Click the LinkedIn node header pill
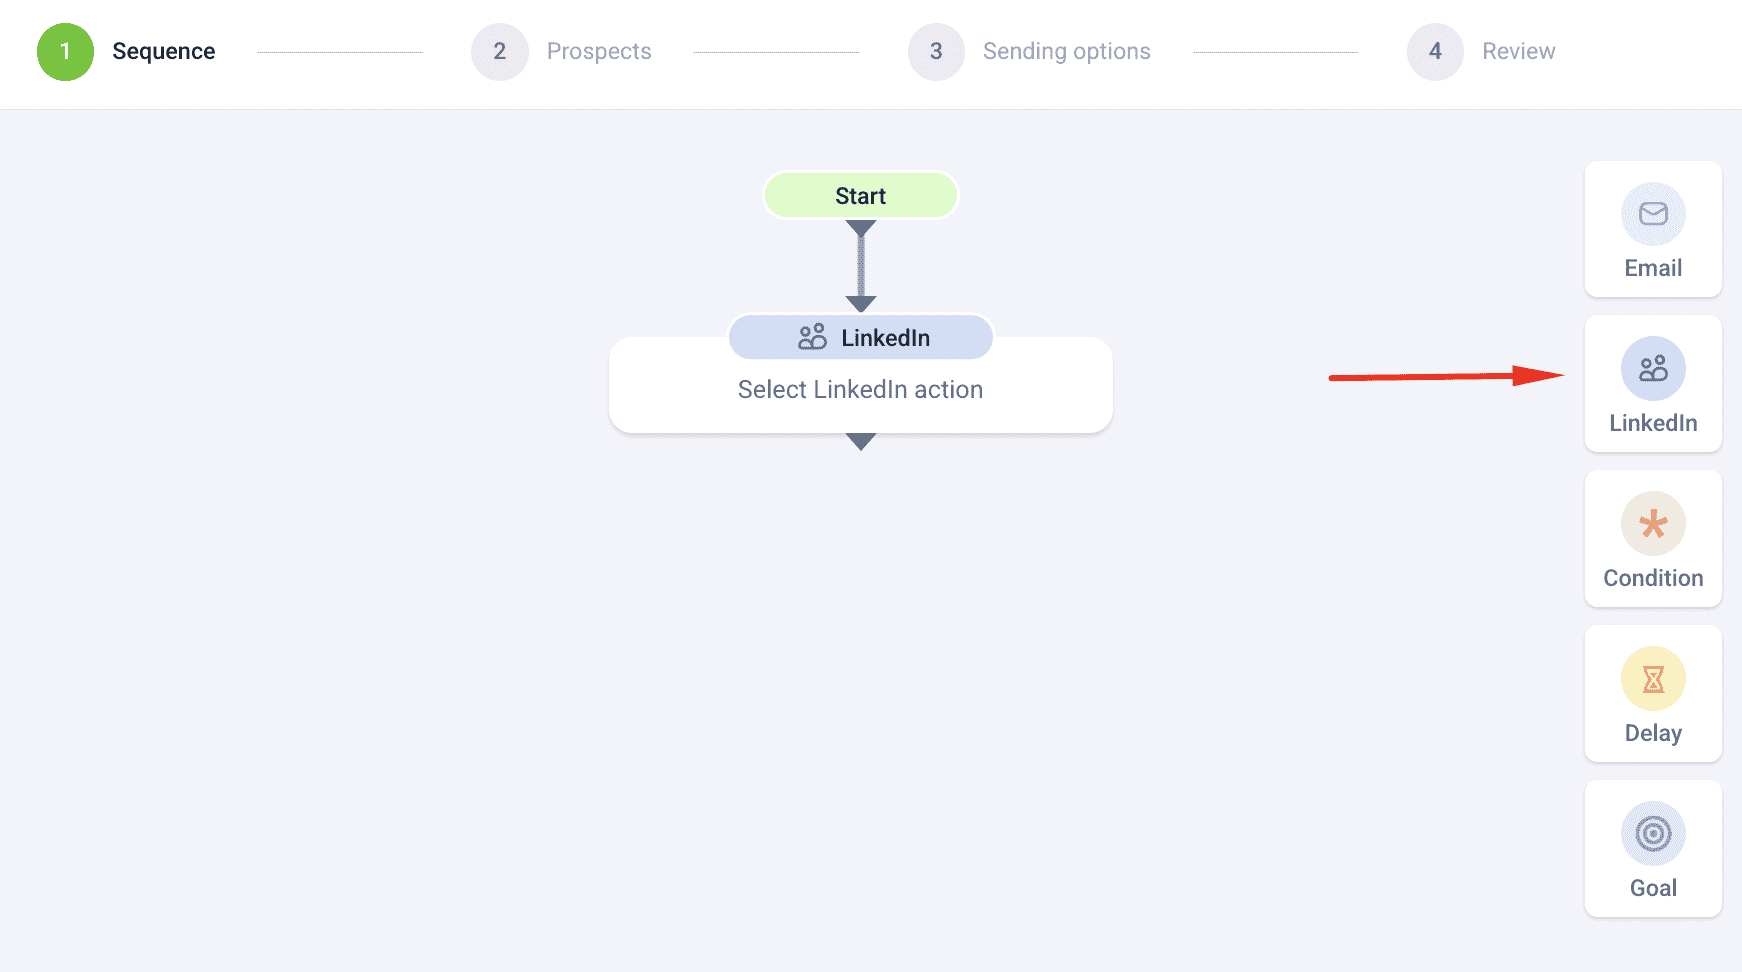 coord(884,338)
